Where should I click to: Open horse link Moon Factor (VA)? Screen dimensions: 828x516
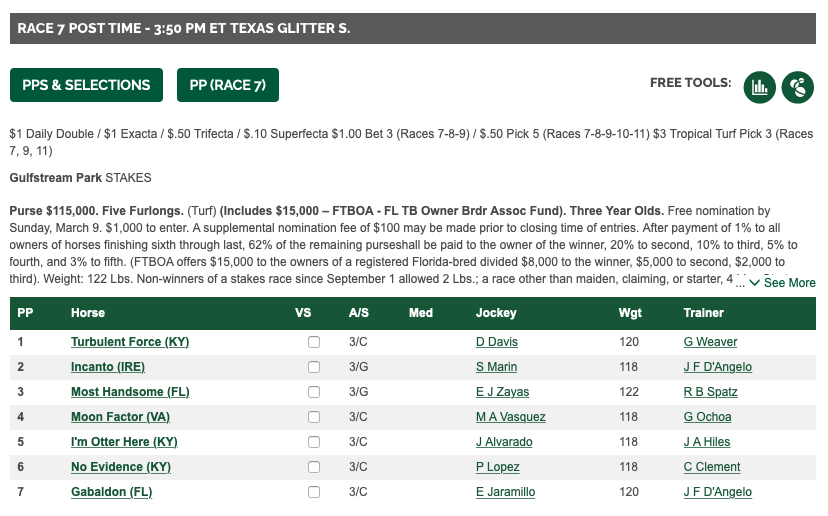(120, 417)
